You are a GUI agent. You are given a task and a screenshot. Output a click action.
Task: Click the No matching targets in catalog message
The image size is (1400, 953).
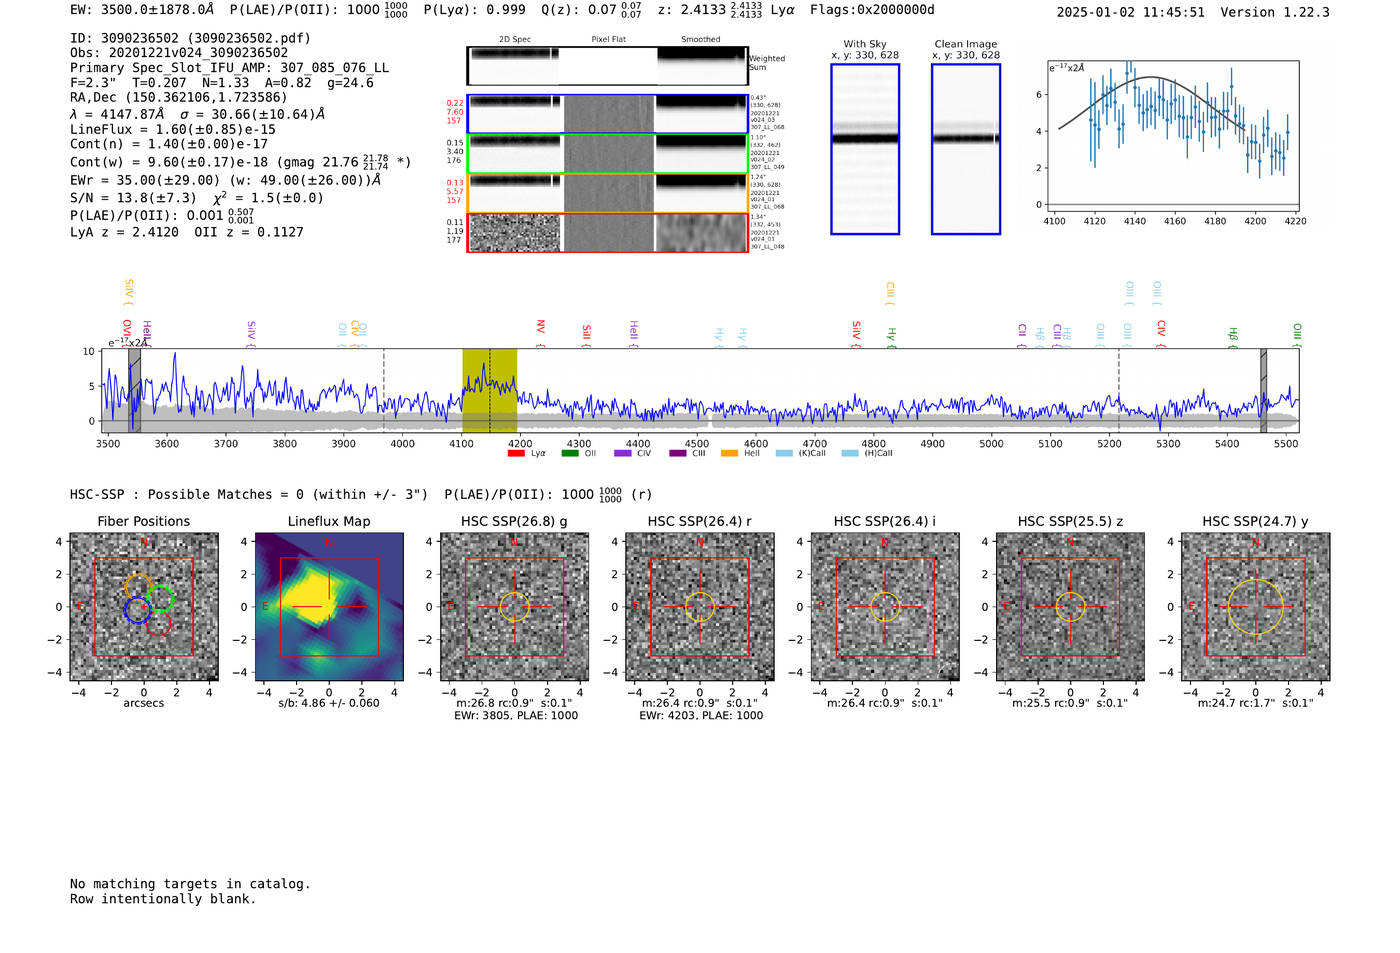[x=190, y=884]
